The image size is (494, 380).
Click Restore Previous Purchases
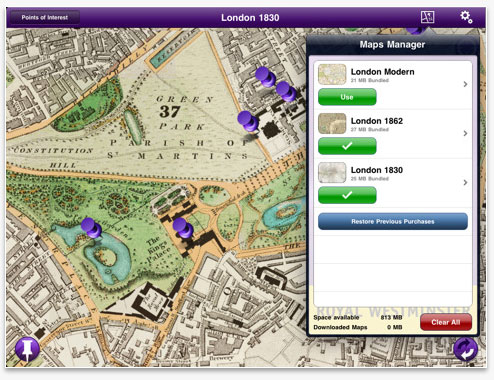pyautogui.click(x=393, y=221)
